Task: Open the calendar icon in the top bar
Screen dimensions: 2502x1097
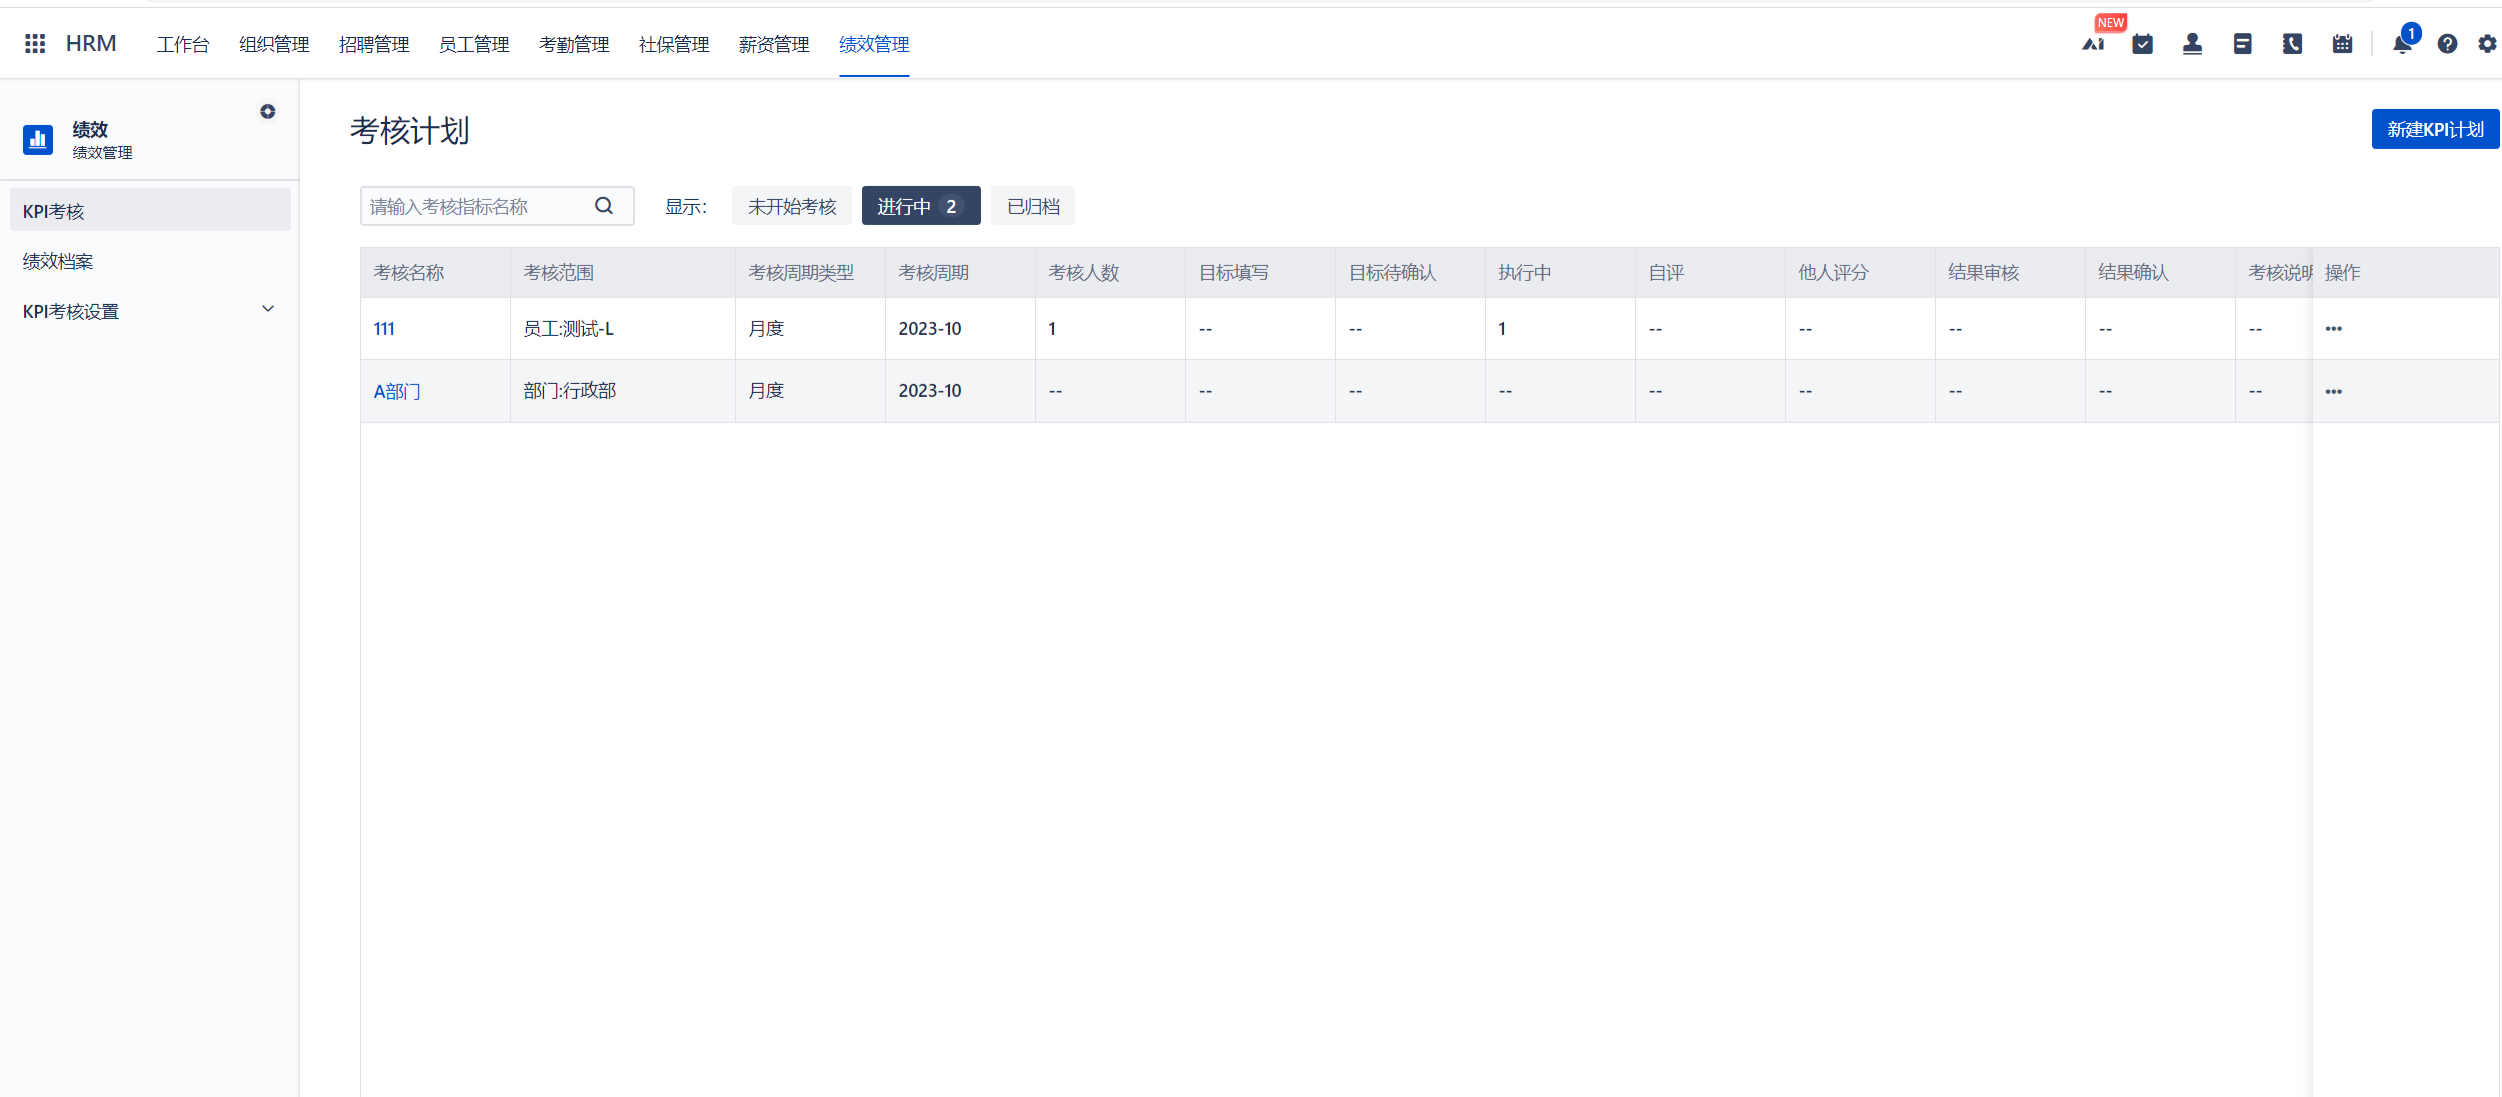Action: click(2342, 44)
